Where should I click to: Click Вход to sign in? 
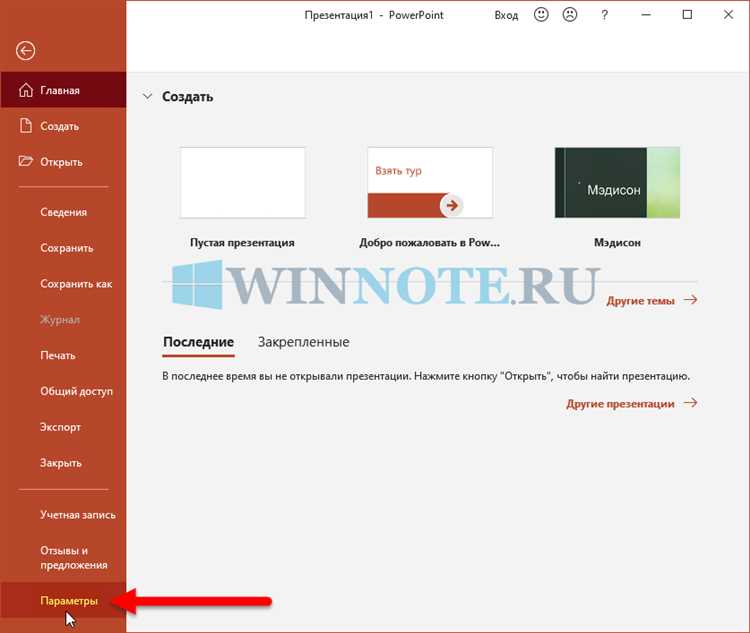506,15
